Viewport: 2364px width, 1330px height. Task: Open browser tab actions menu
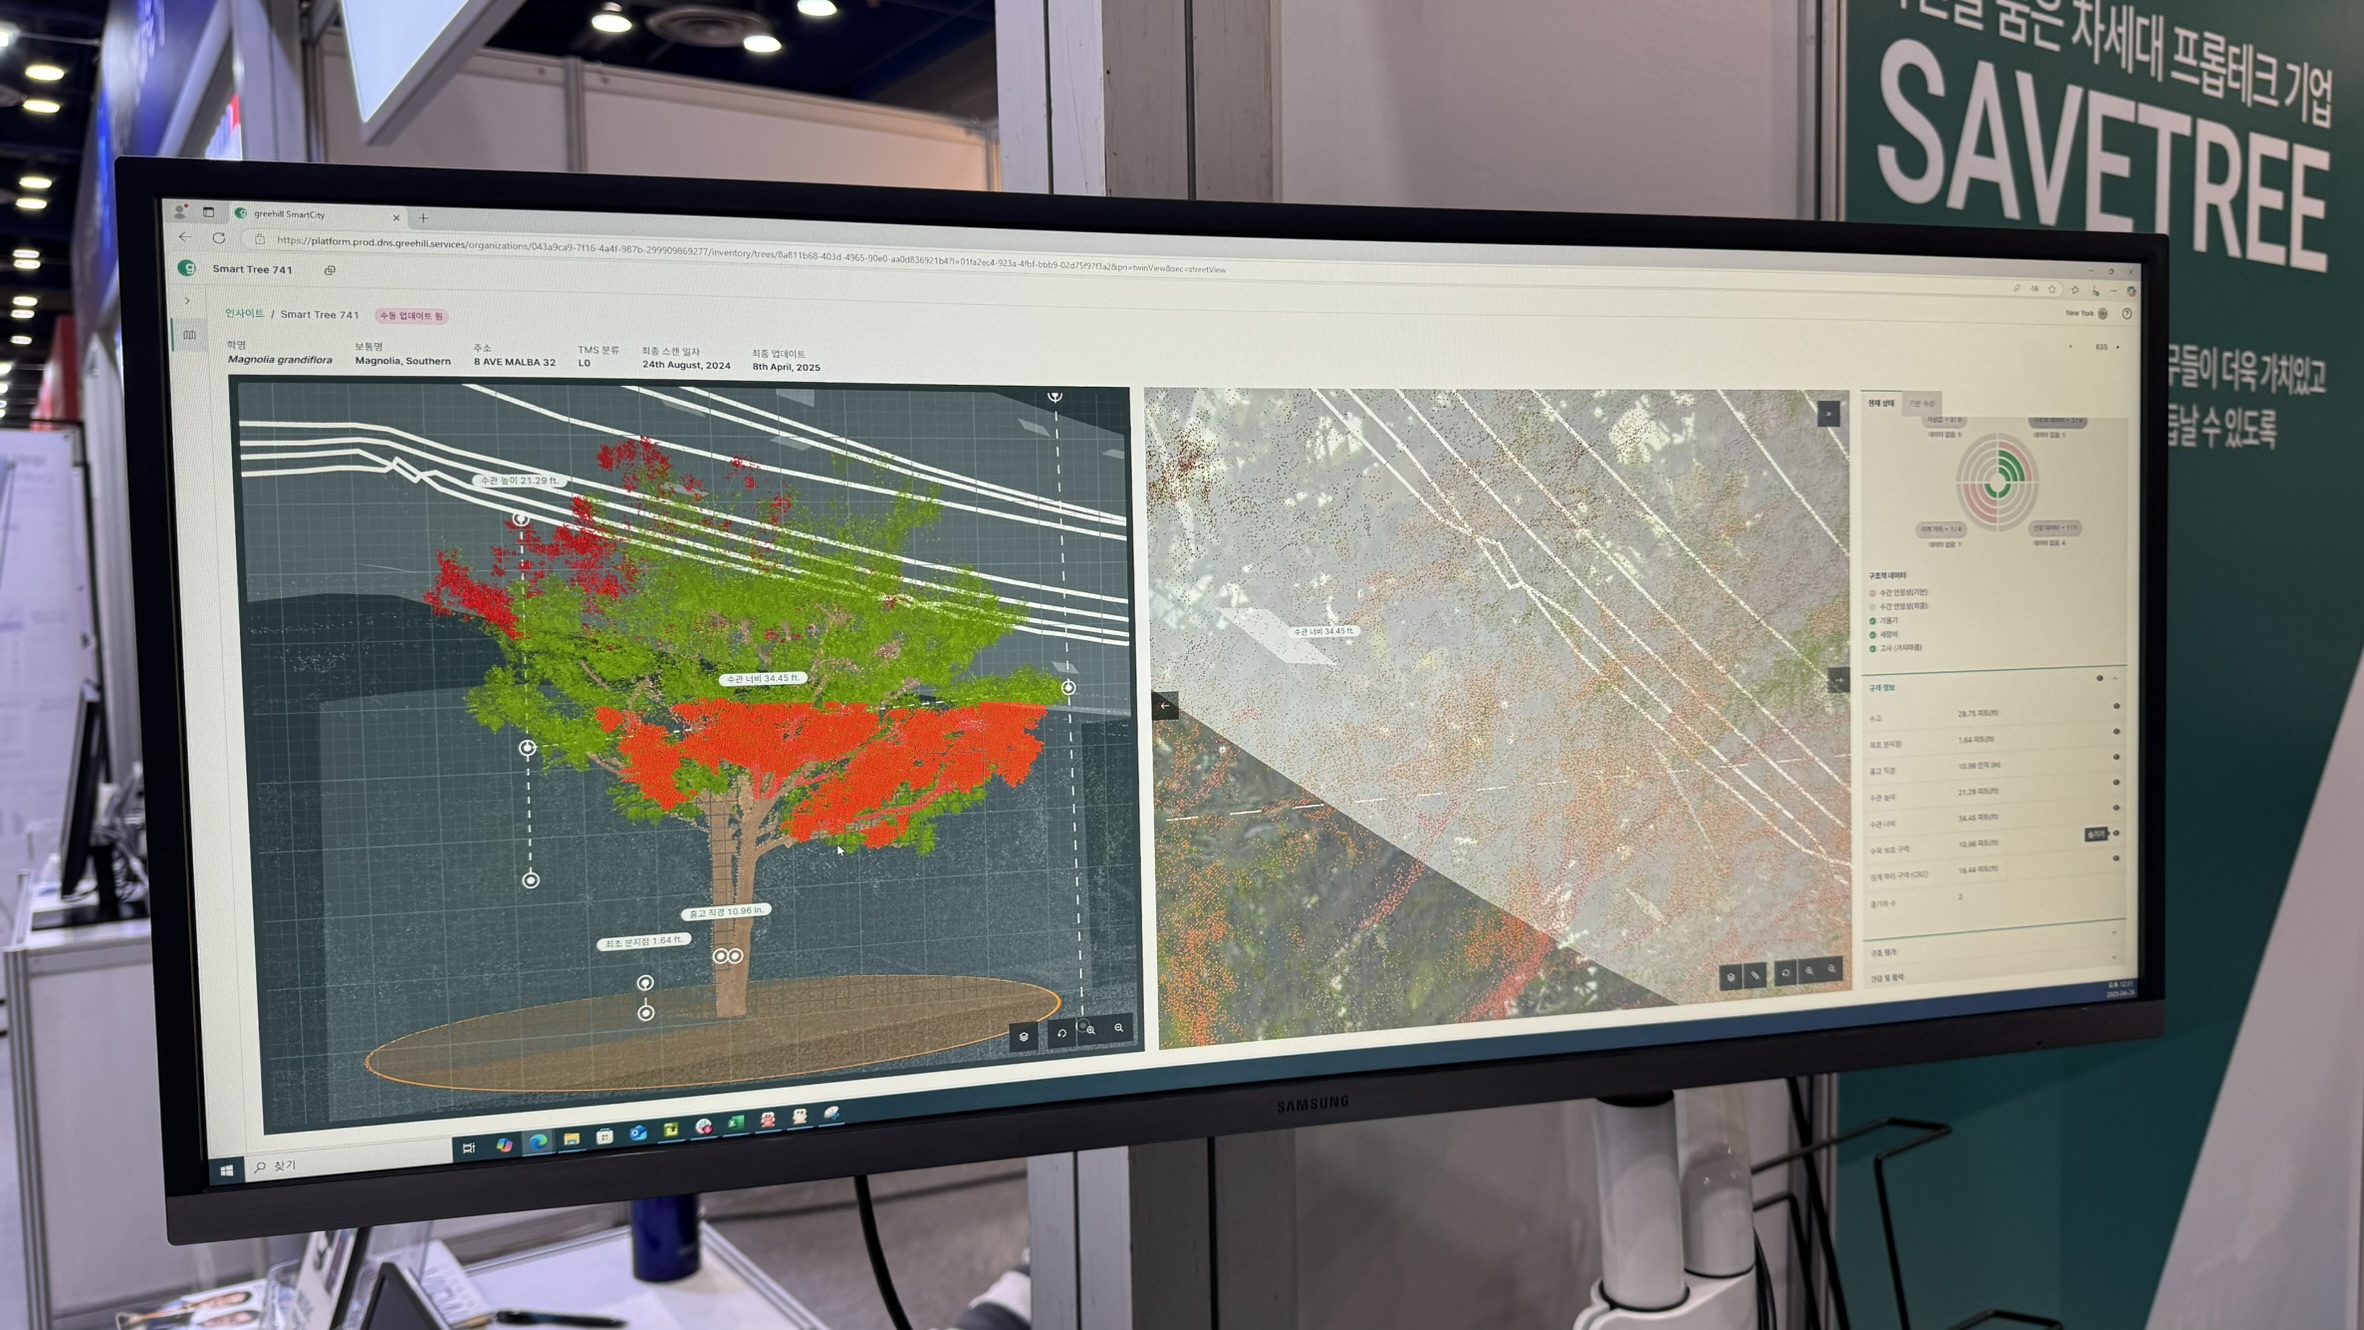[208, 212]
